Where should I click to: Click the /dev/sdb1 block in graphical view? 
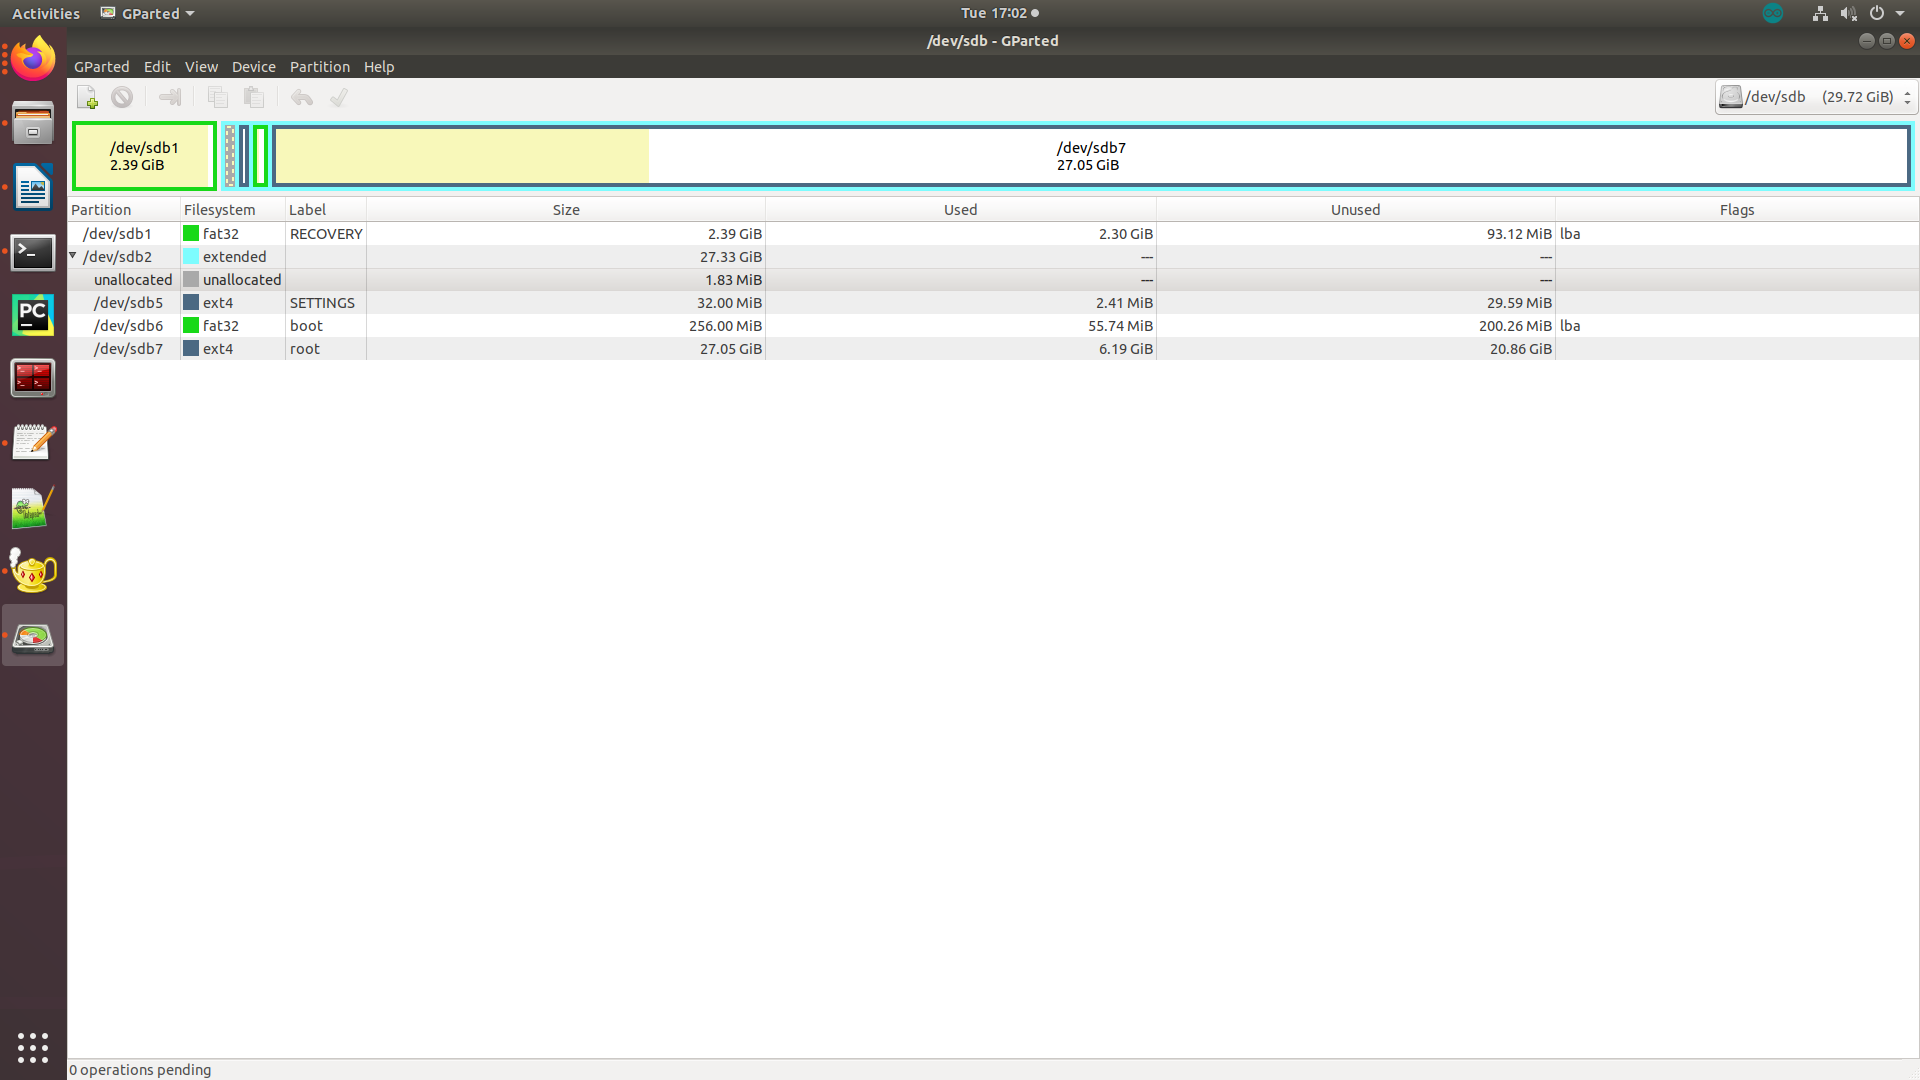[143, 156]
